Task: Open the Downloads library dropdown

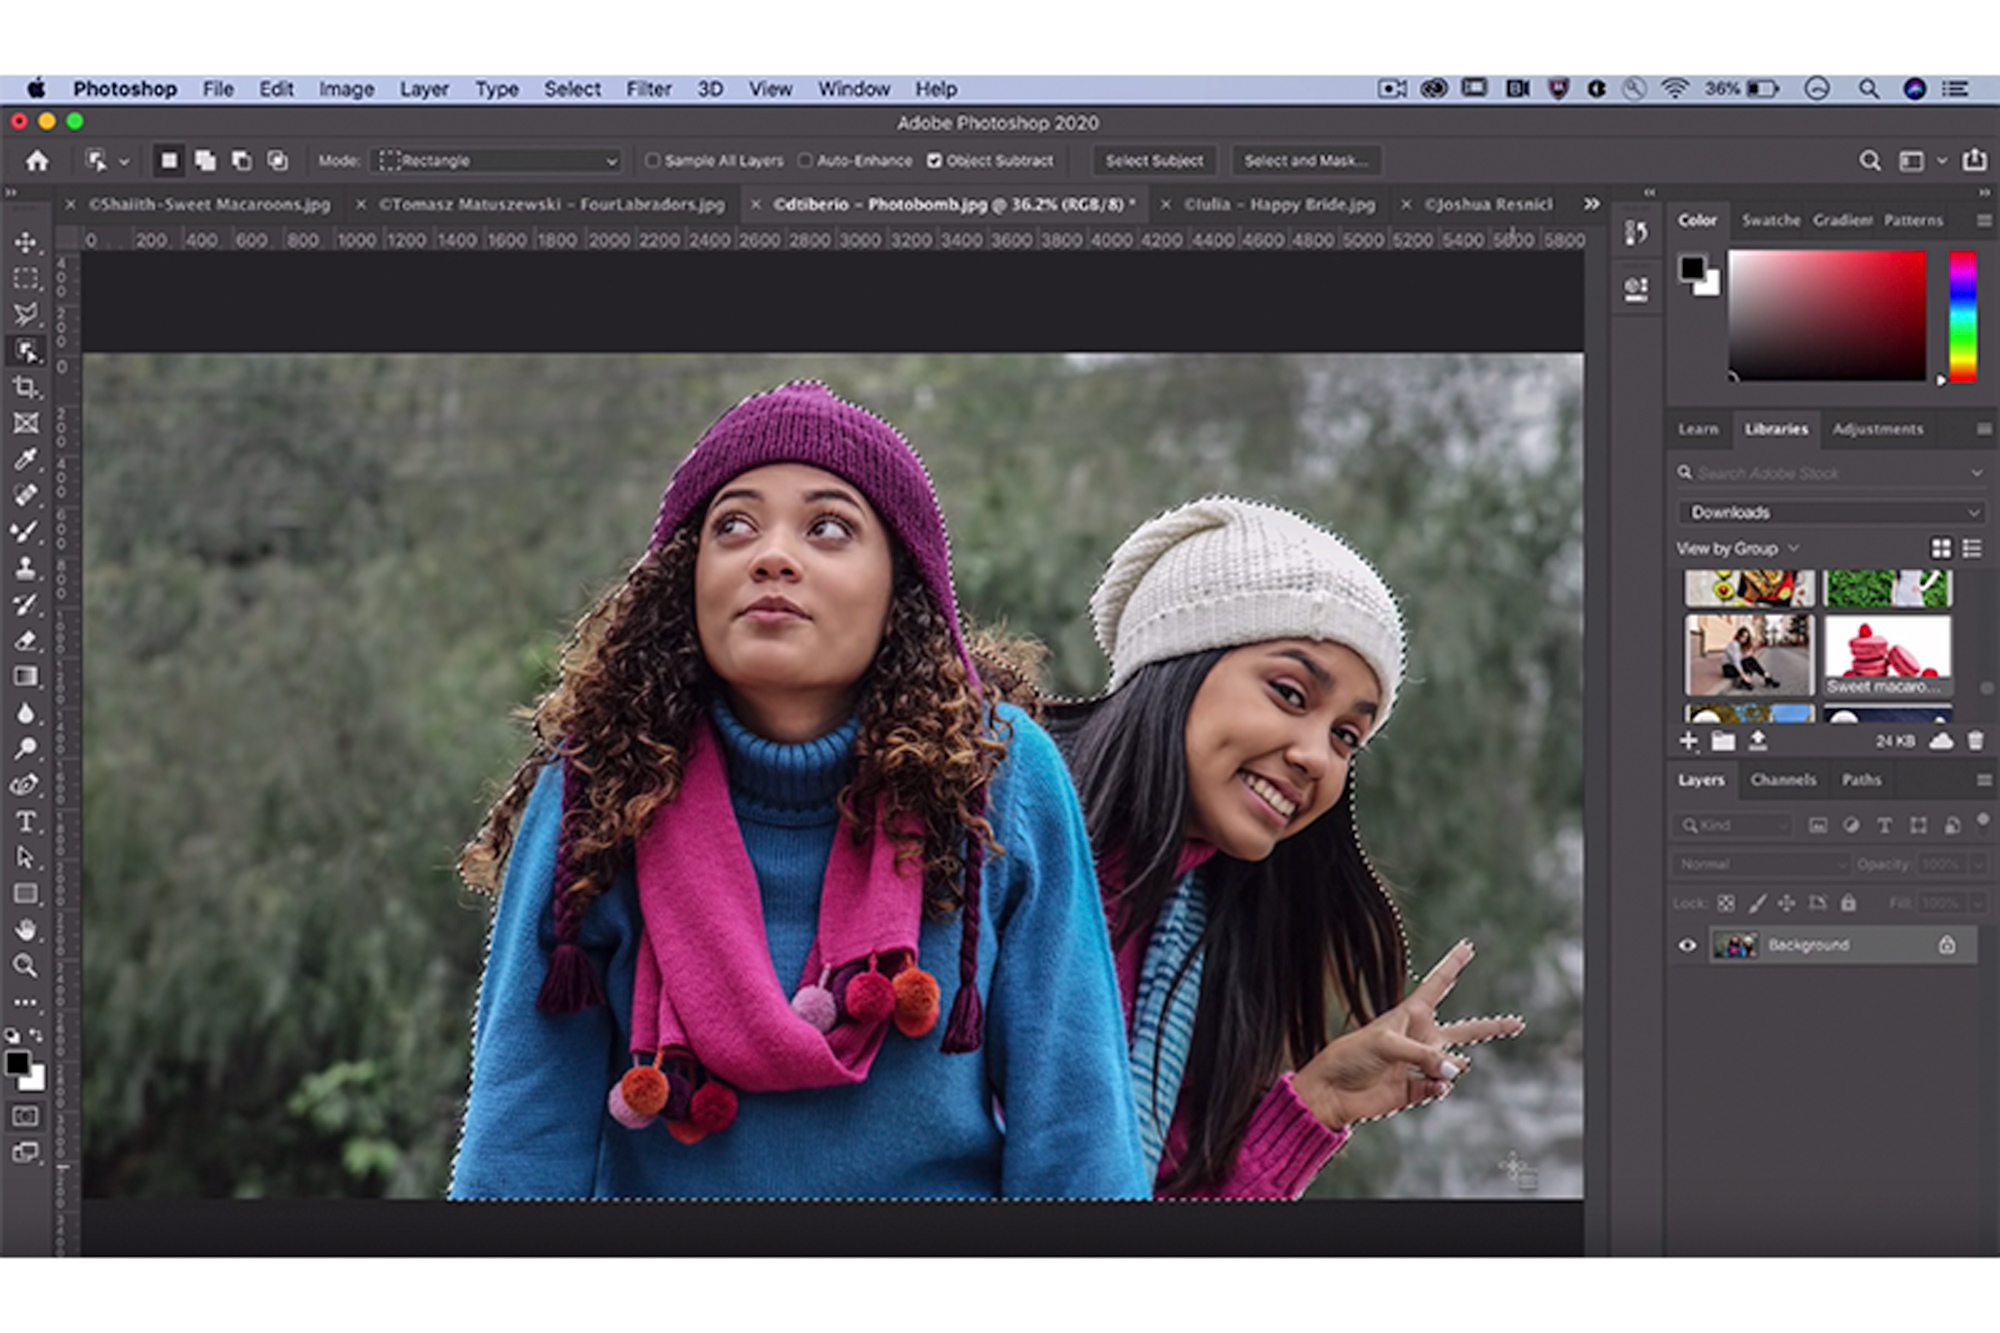Action: (x=1831, y=512)
